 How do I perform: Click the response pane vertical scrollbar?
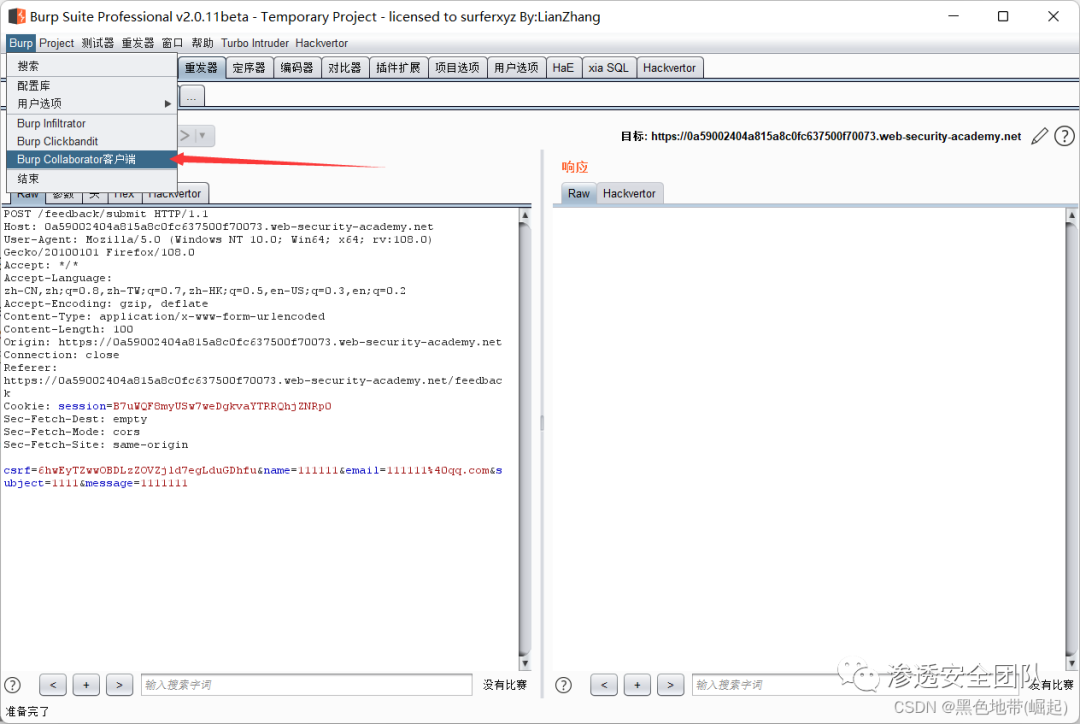coord(1072,439)
